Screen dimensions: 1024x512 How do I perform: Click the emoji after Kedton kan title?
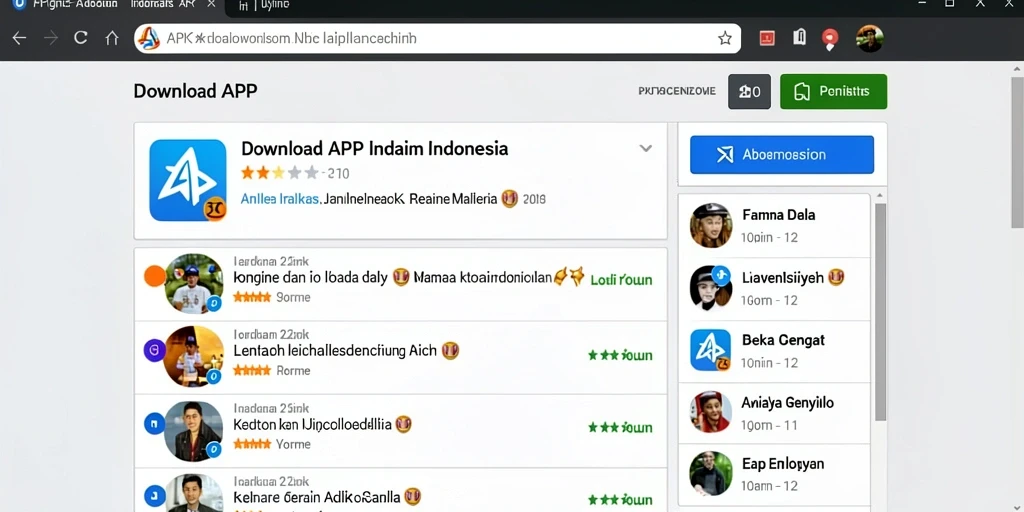pyautogui.click(x=404, y=424)
